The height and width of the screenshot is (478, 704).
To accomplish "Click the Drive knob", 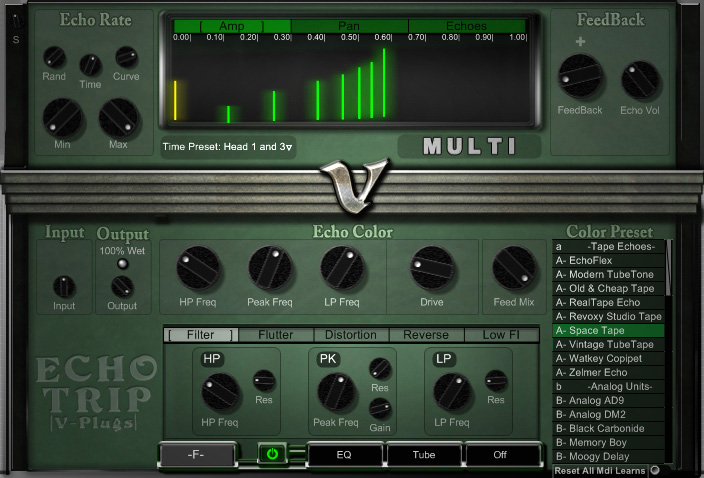I will tap(431, 268).
